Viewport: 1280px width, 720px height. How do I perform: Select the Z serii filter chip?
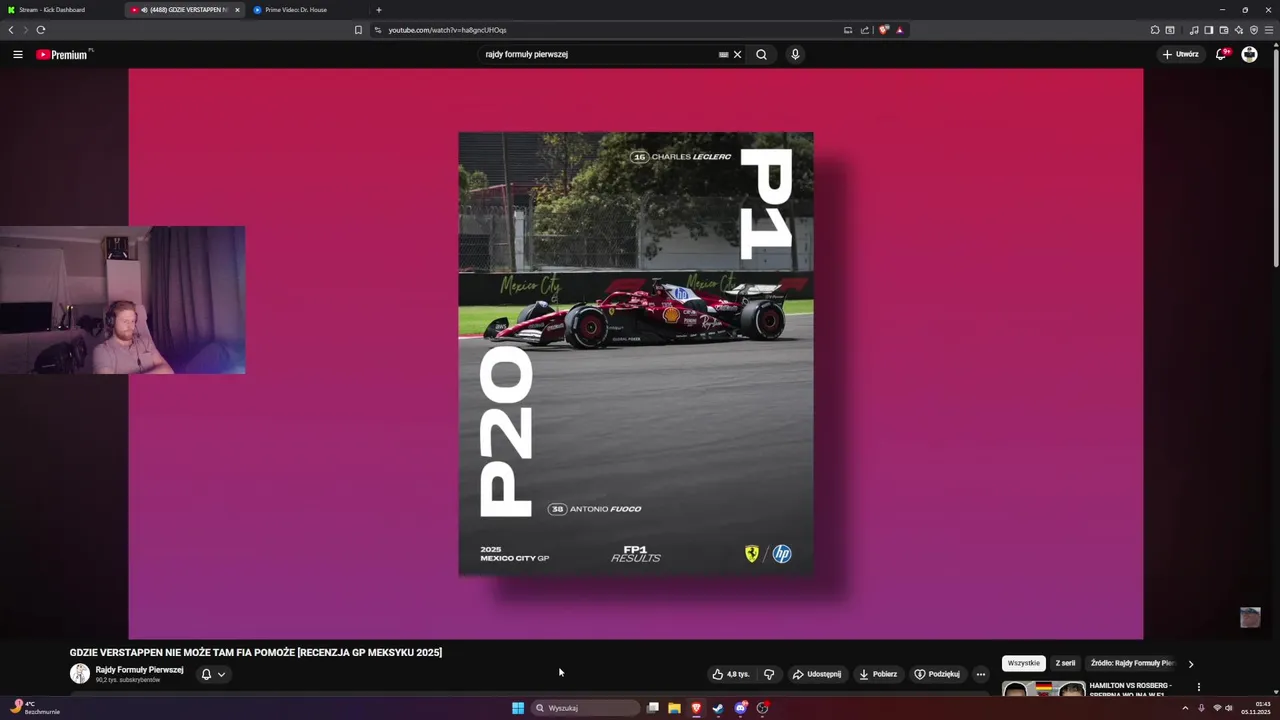pos(1065,663)
